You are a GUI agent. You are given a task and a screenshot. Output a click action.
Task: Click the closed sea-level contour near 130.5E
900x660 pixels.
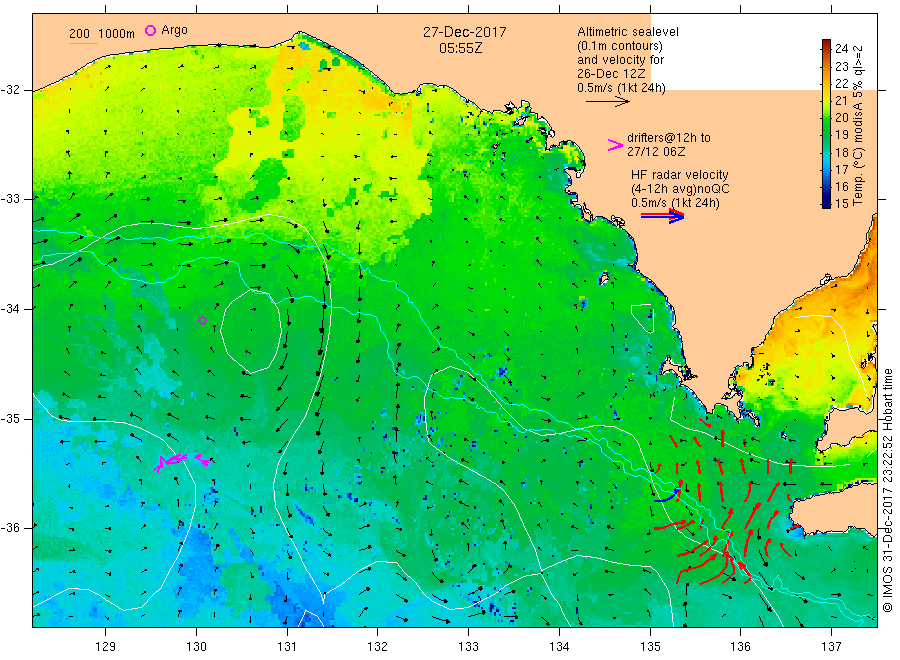pos(251,331)
